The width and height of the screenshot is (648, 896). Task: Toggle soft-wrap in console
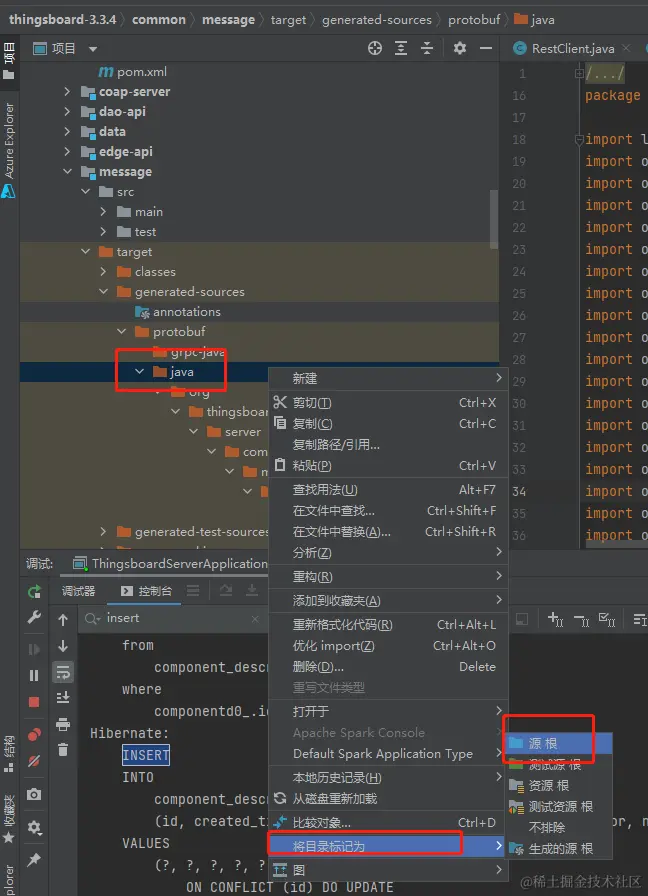pos(63,672)
